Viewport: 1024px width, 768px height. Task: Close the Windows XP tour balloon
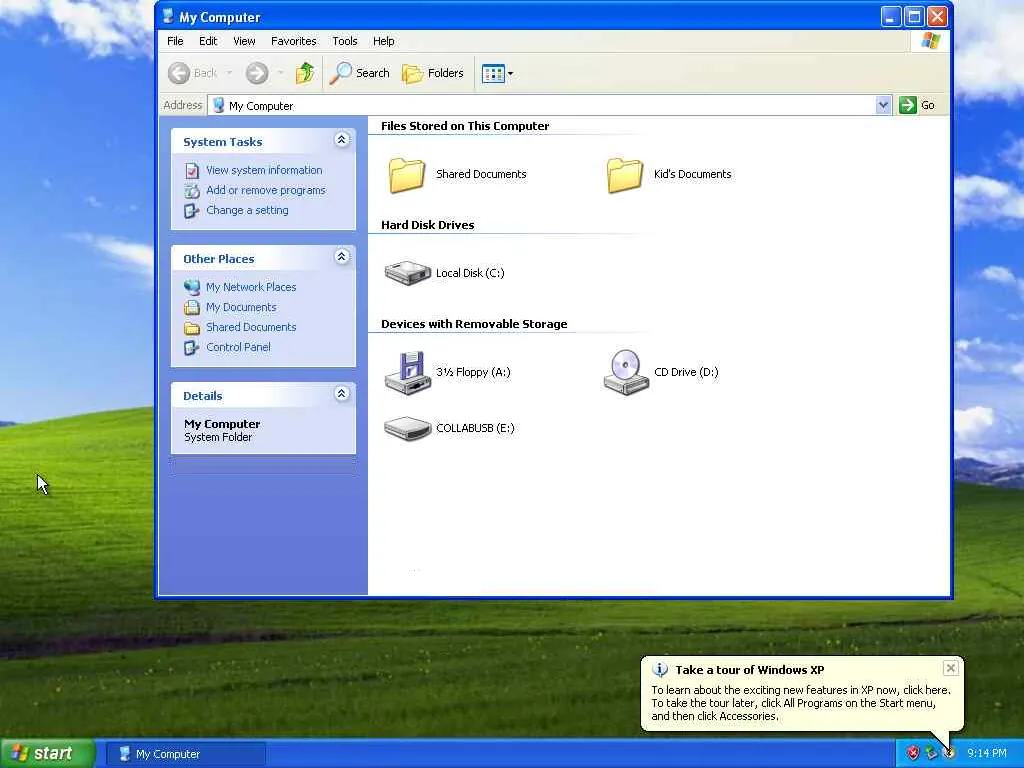tap(950, 668)
